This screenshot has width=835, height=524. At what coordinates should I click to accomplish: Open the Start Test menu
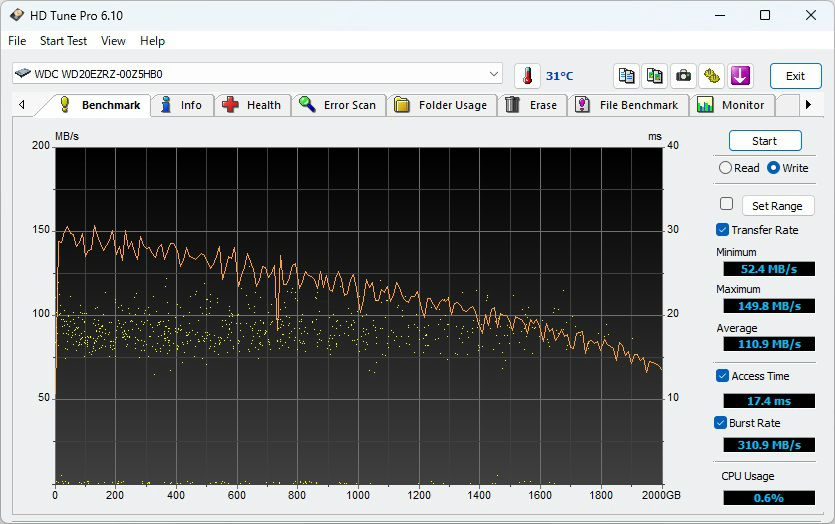click(x=63, y=41)
